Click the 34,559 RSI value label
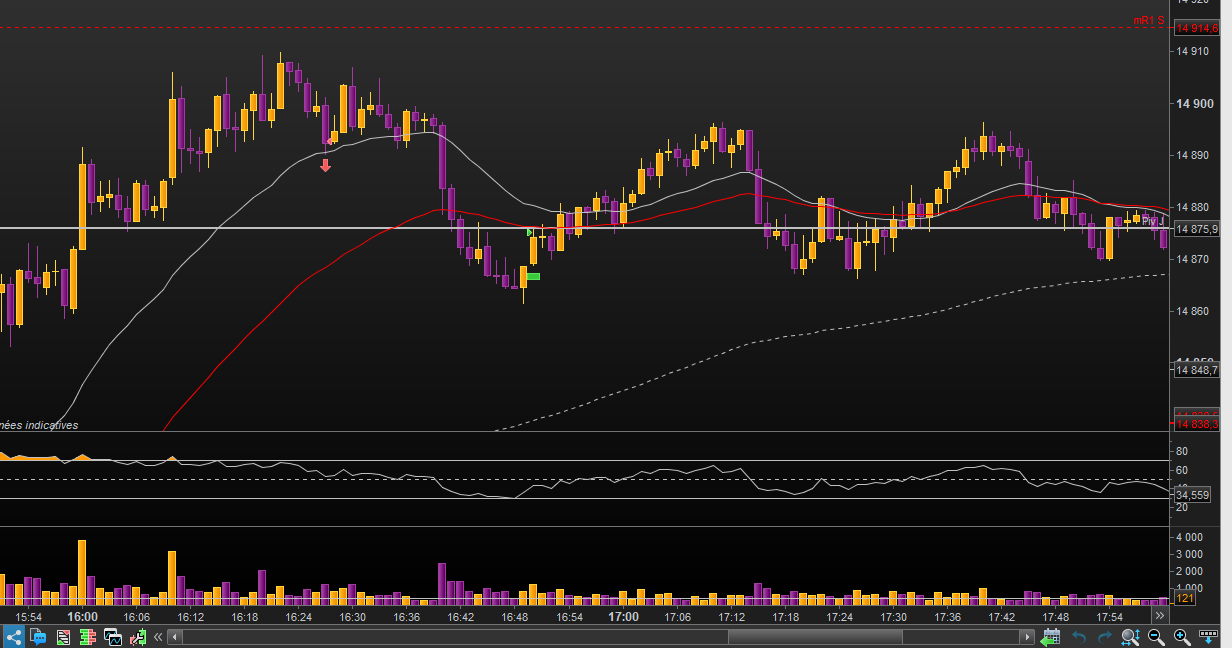Image resolution: width=1232 pixels, height=648 pixels. tap(1191, 494)
